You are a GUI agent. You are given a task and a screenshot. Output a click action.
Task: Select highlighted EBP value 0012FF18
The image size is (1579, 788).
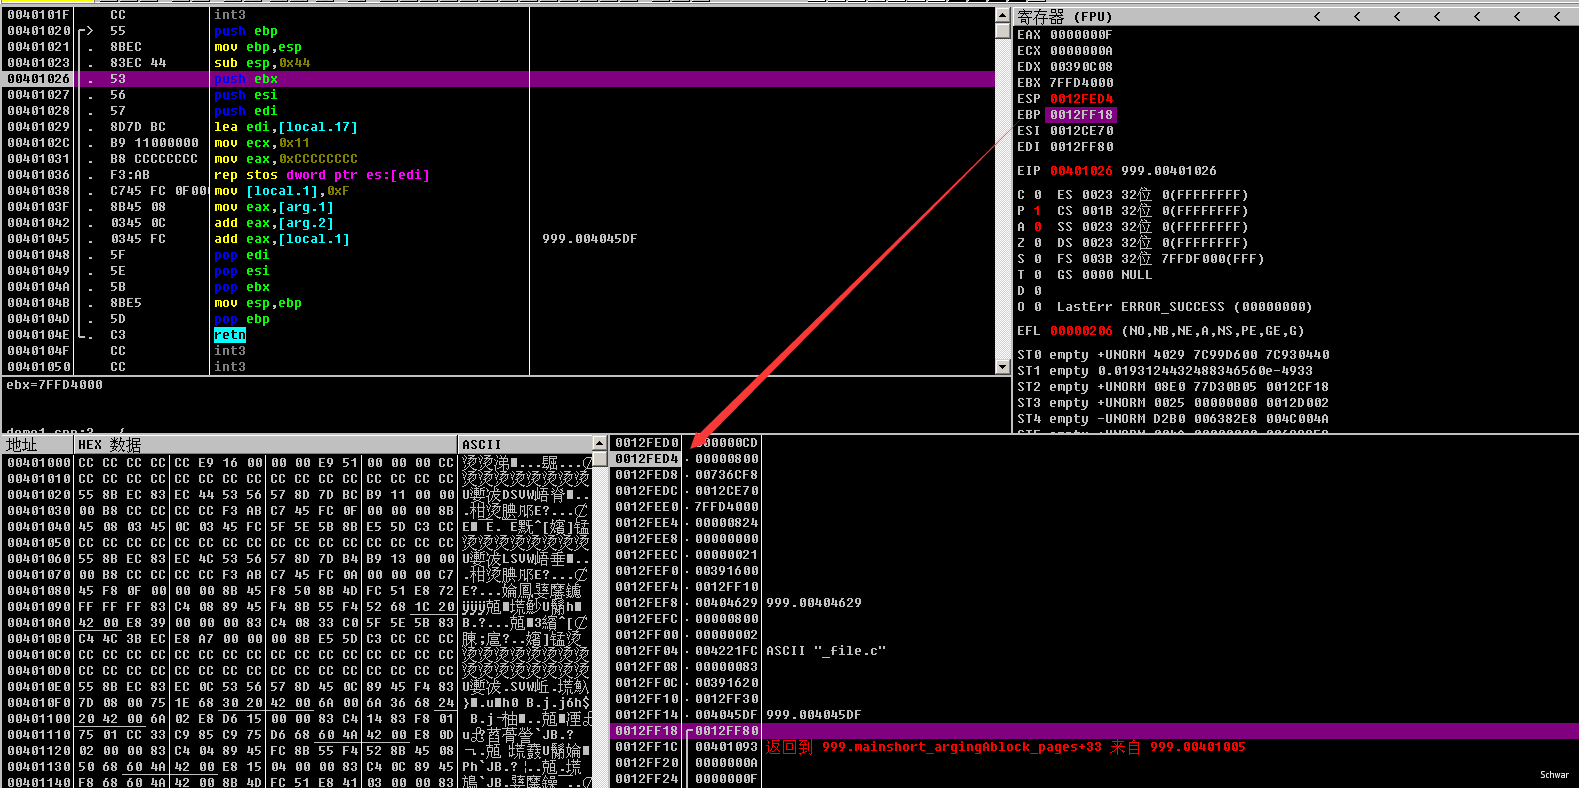tap(1081, 115)
